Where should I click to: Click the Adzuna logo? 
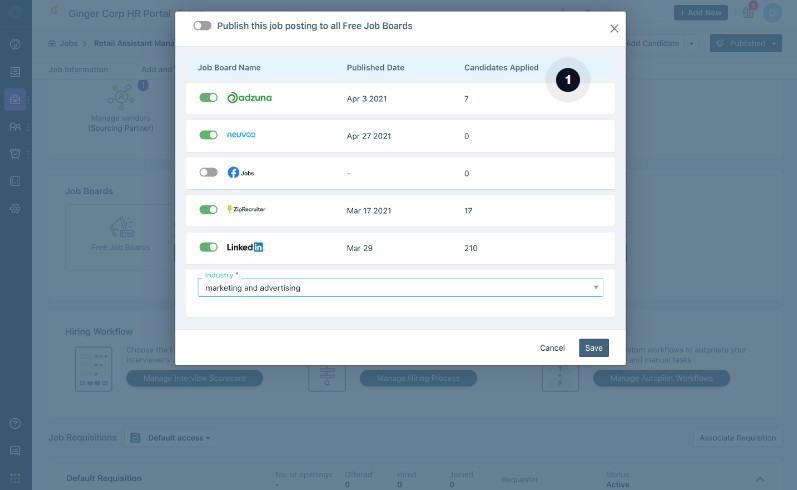[249, 98]
